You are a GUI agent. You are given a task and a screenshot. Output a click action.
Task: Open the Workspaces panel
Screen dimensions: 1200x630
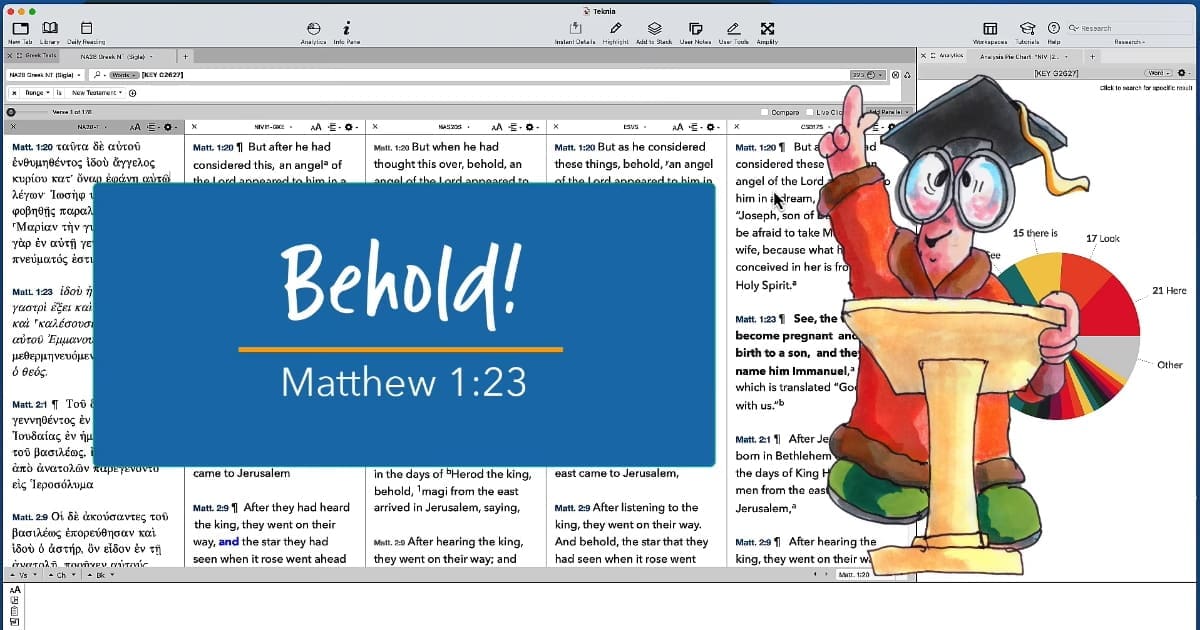(x=990, y=29)
